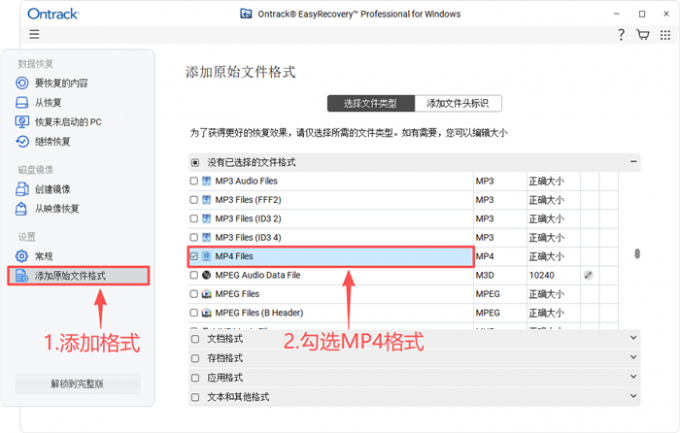Open the grid apps icon
The width and height of the screenshot is (680, 433).
click(x=665, y=35)
